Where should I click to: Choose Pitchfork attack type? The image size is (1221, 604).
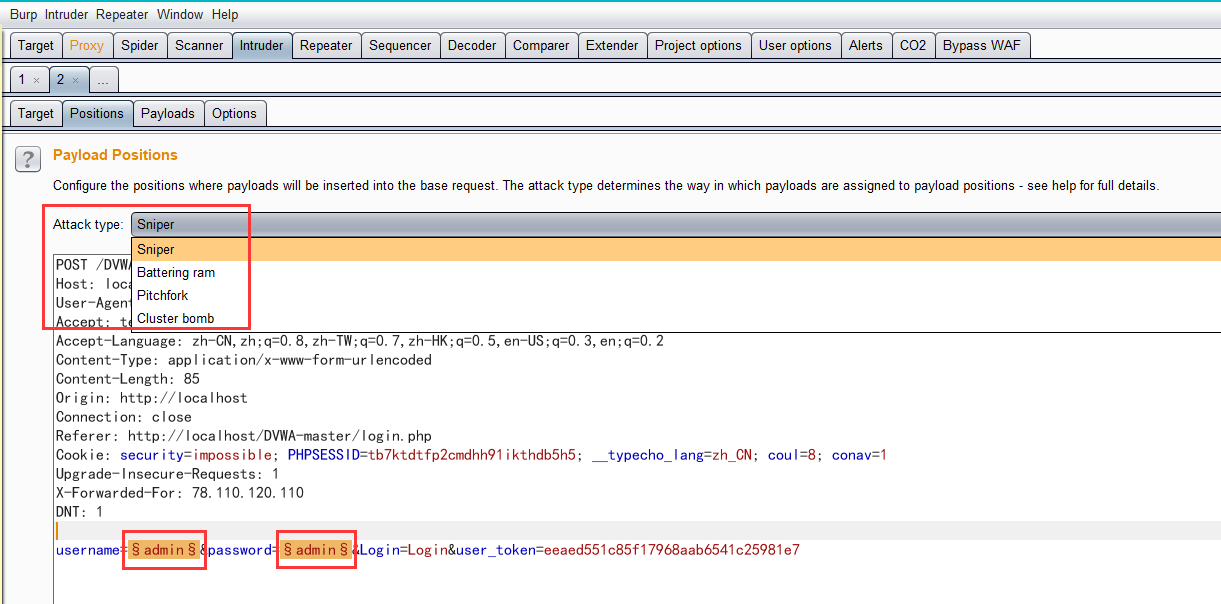(676, 295)
